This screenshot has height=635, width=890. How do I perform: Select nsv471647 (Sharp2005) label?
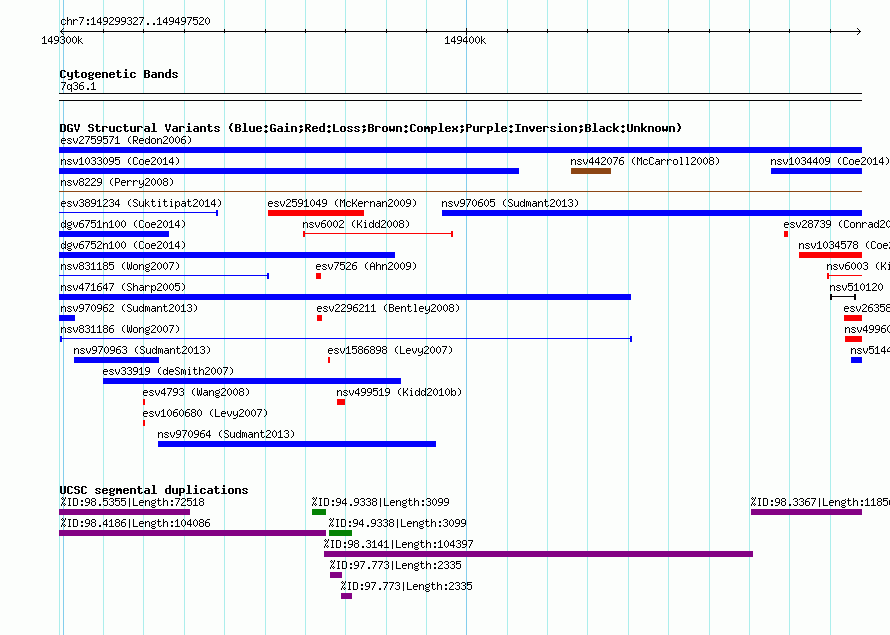123,287
